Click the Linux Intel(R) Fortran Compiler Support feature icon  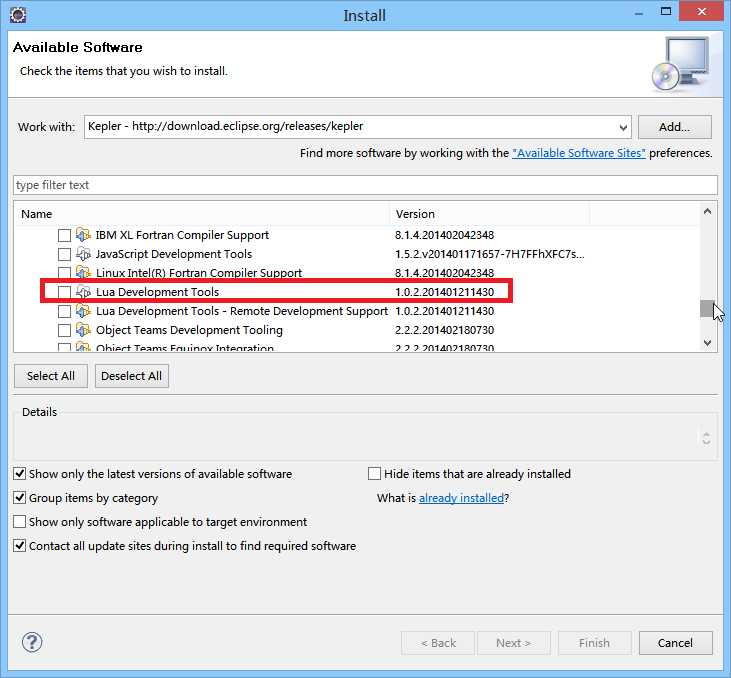click(x=83, y=272)
